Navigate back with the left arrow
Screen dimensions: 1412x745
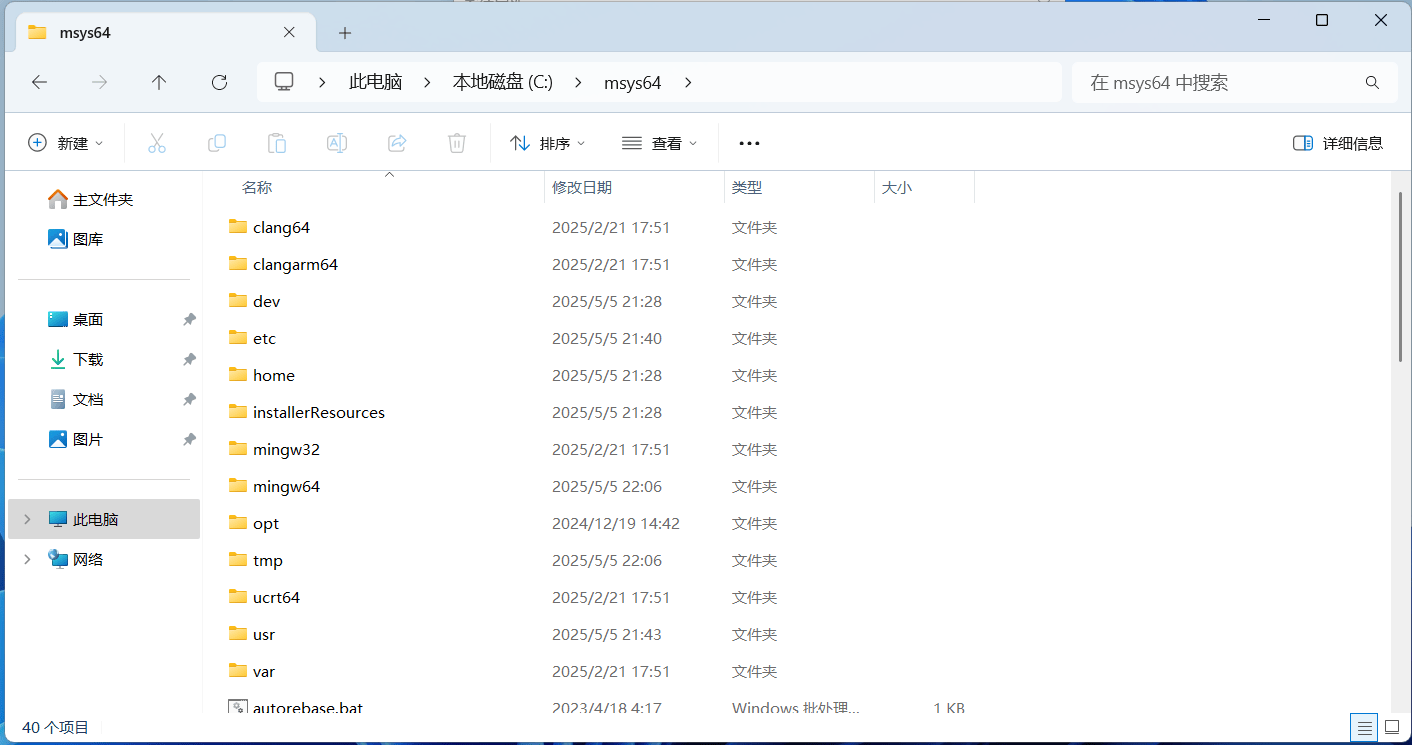(x=39, y=82)
